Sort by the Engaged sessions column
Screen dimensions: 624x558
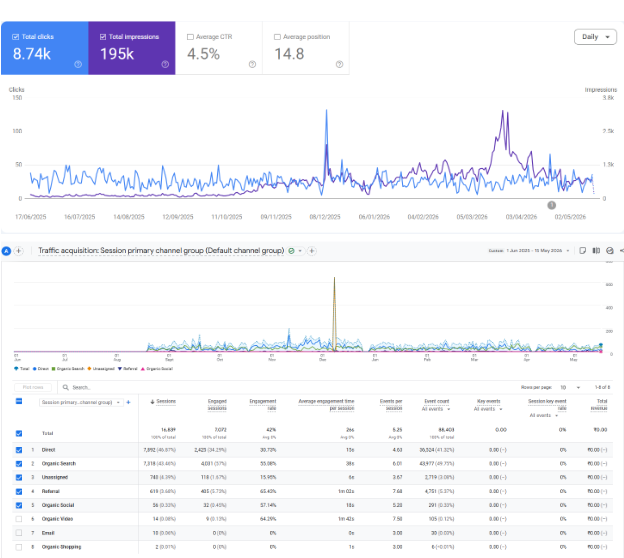[x=217, y=404]
